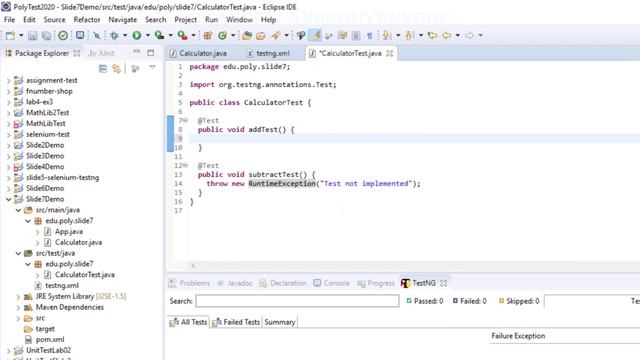Open the File menu
The height and width of the screenshot is (360, 640).
[9, 20]
